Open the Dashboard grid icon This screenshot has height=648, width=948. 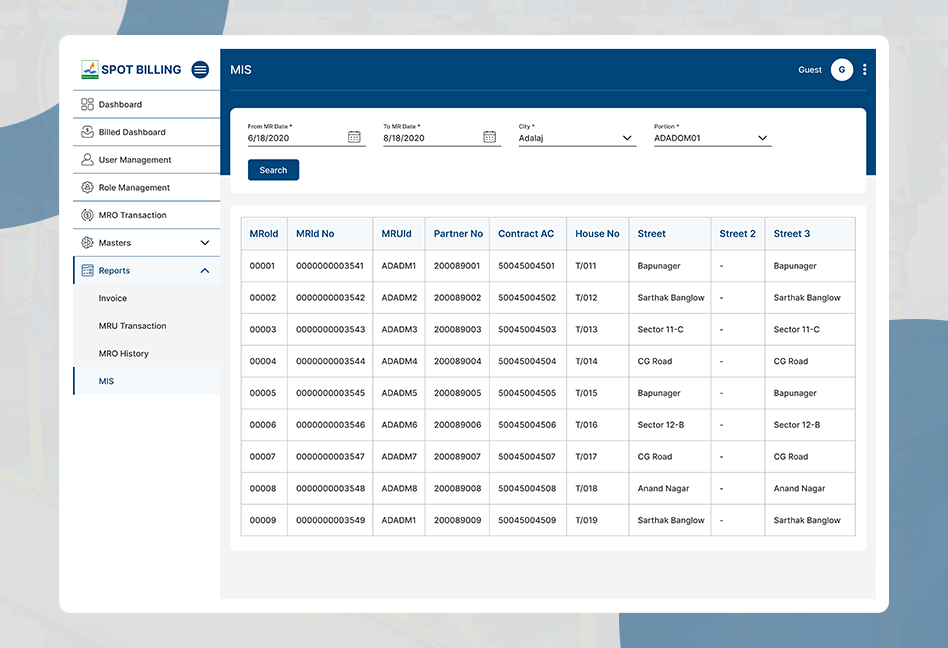click(x=87, y=104)
